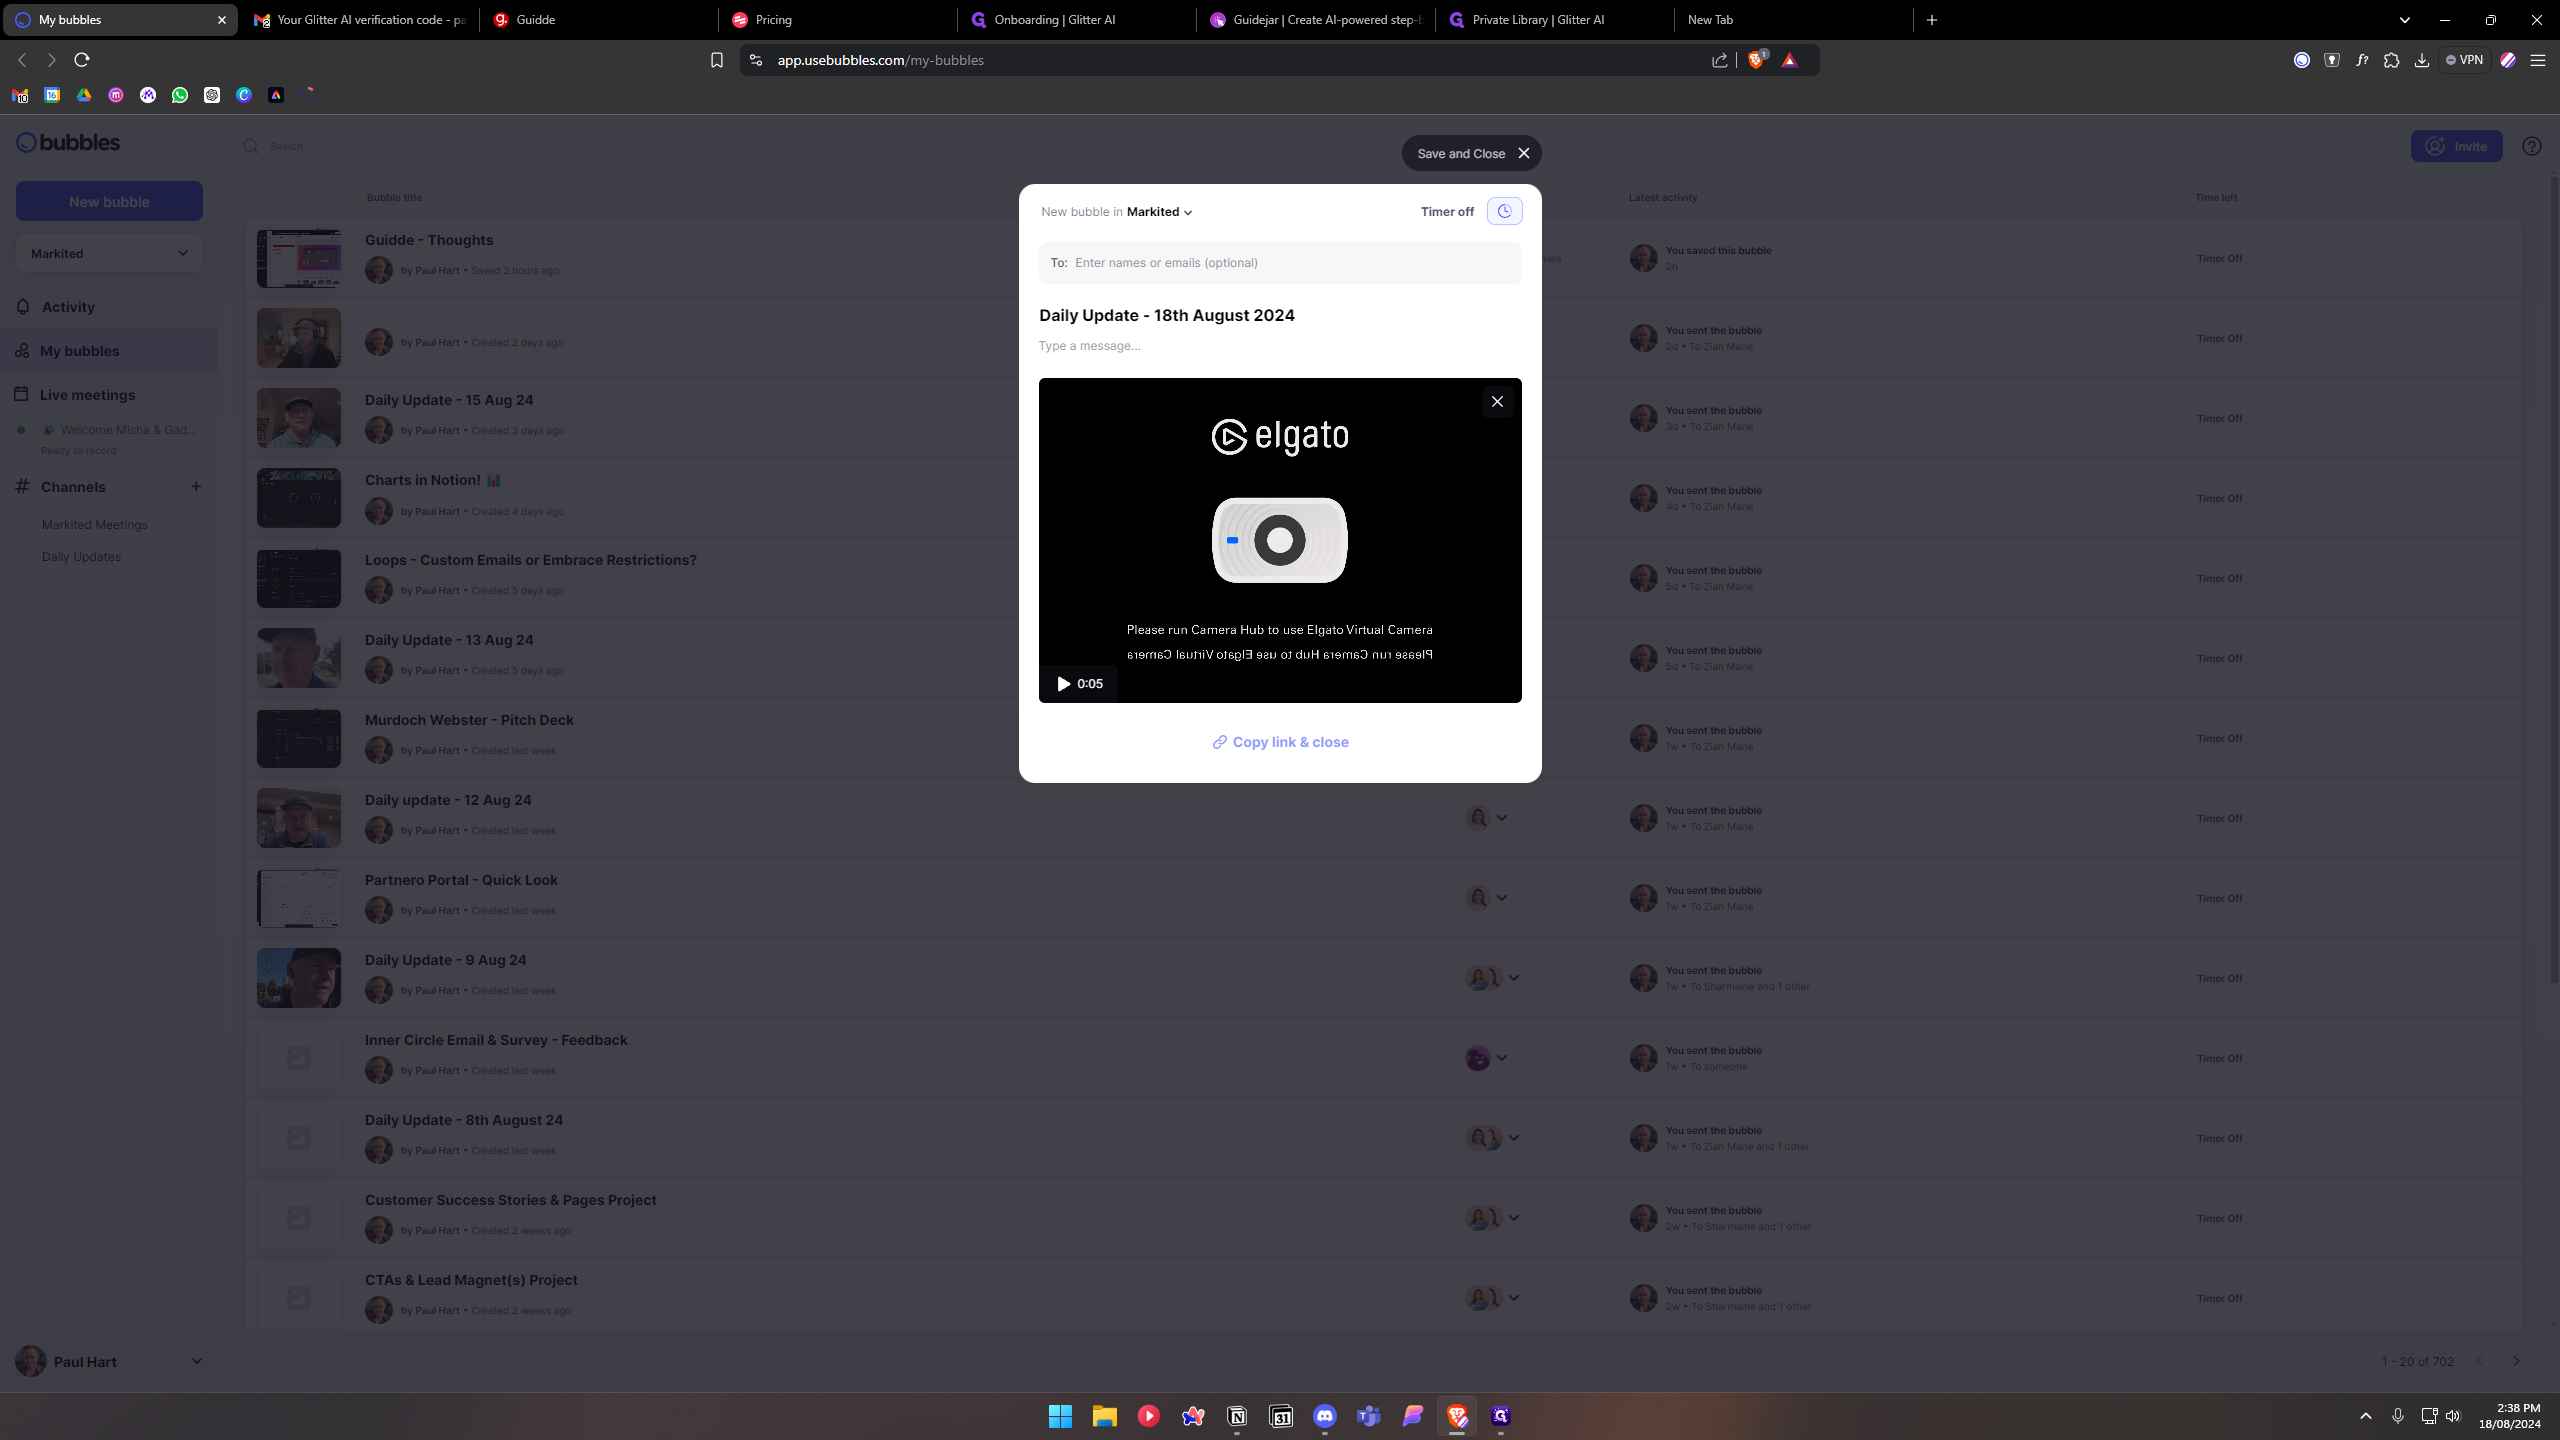
Task: Open the Markited Meetings channel
Action: point(95,525)
